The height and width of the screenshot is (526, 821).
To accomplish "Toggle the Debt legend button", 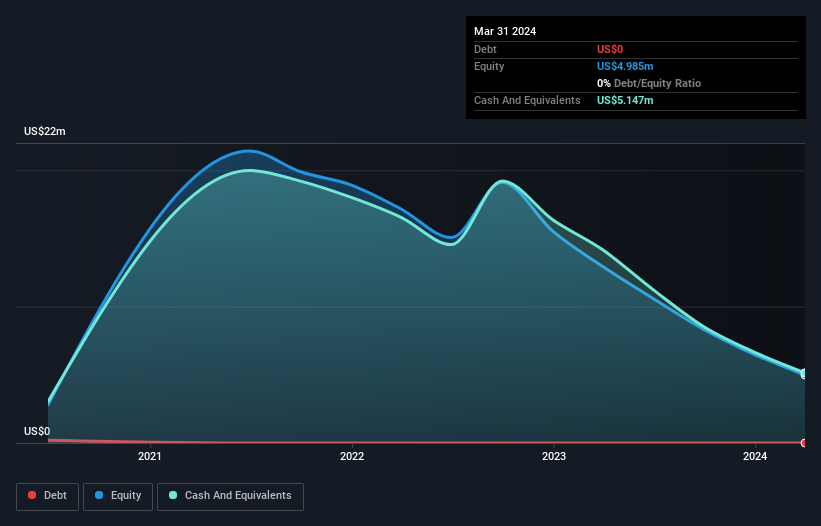I will point(48,496).
